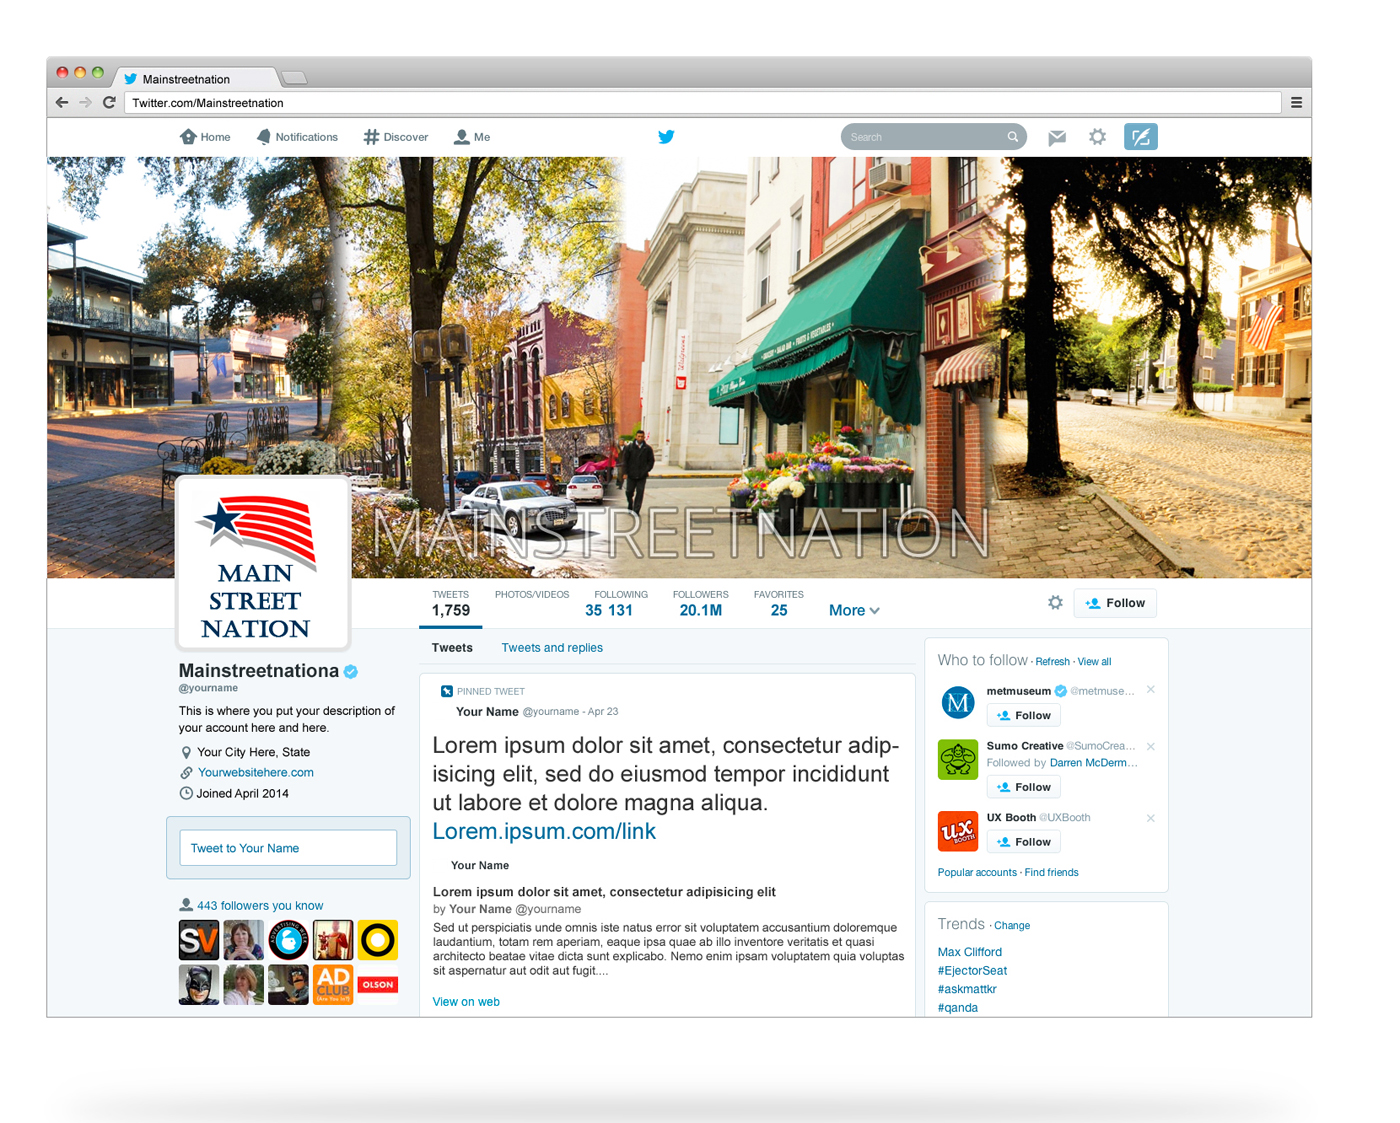Expand the More dropdown
Viewport: 1400px width, 1123px height.
click(x=854, y=610)
